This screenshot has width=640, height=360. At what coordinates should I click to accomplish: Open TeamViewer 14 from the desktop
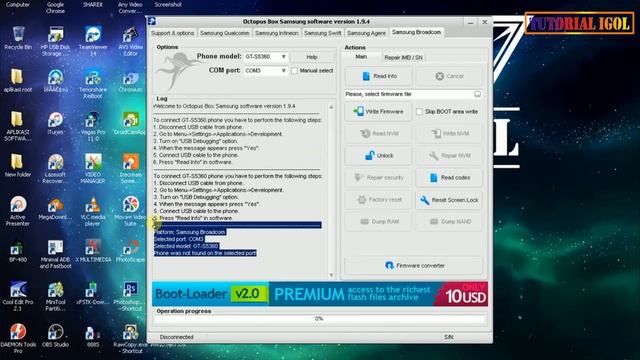[x=93, y=41]
